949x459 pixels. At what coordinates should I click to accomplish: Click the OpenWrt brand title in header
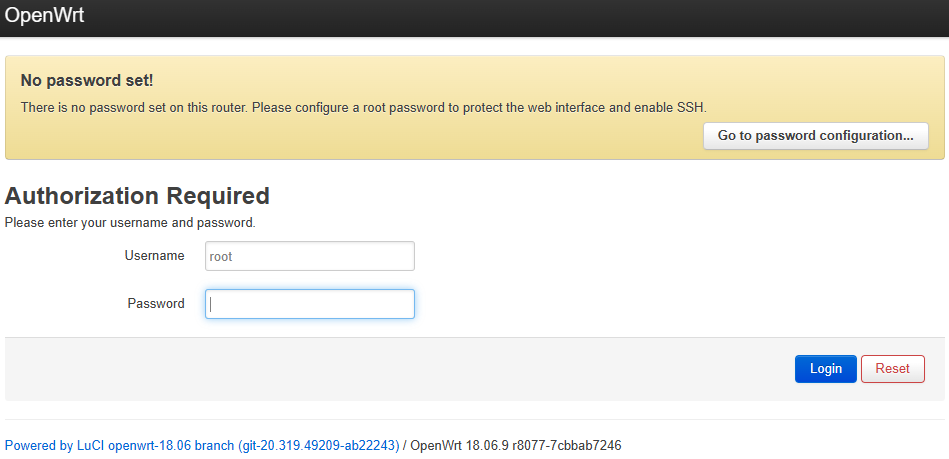[44, 16]
